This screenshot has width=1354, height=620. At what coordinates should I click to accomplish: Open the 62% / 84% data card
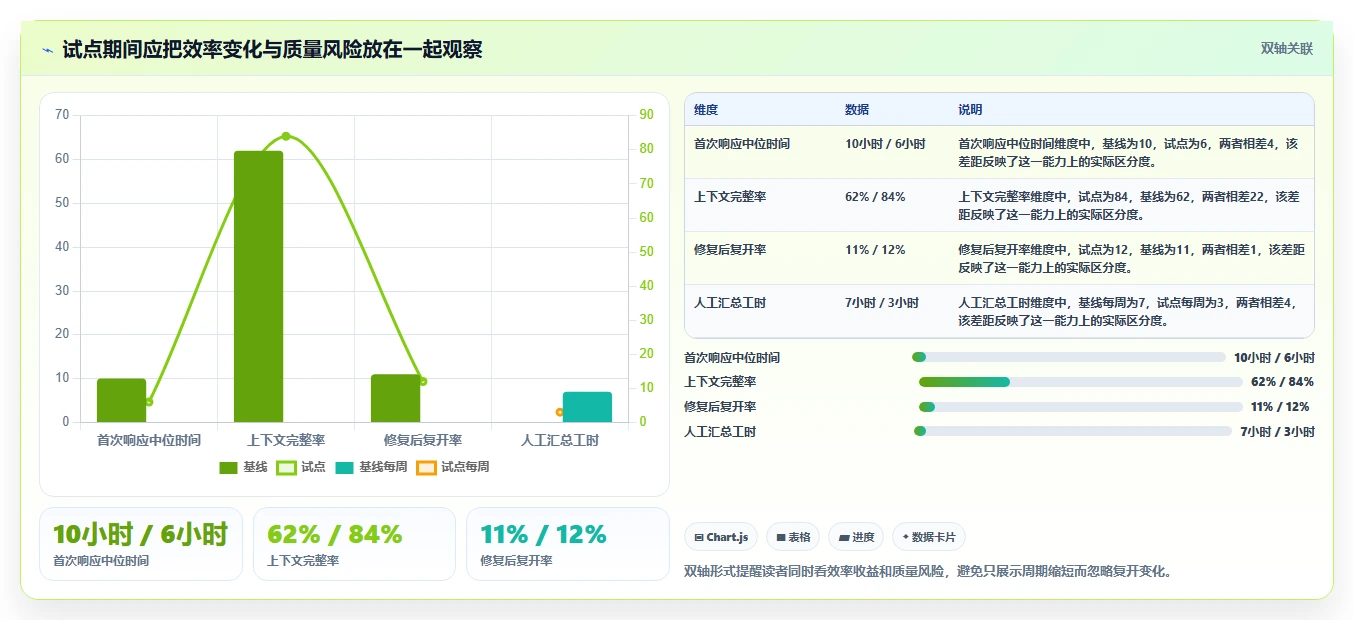pos(354,544)
